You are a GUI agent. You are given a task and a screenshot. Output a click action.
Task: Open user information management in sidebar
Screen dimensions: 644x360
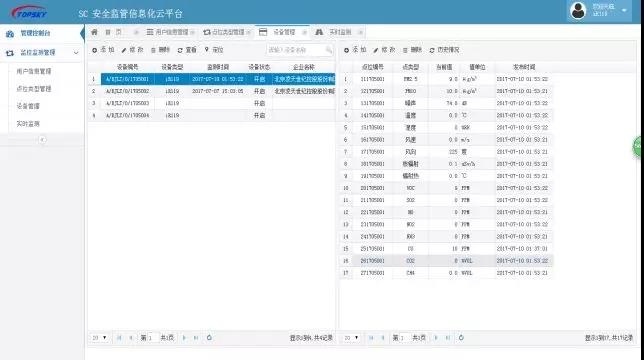[34, 71]
